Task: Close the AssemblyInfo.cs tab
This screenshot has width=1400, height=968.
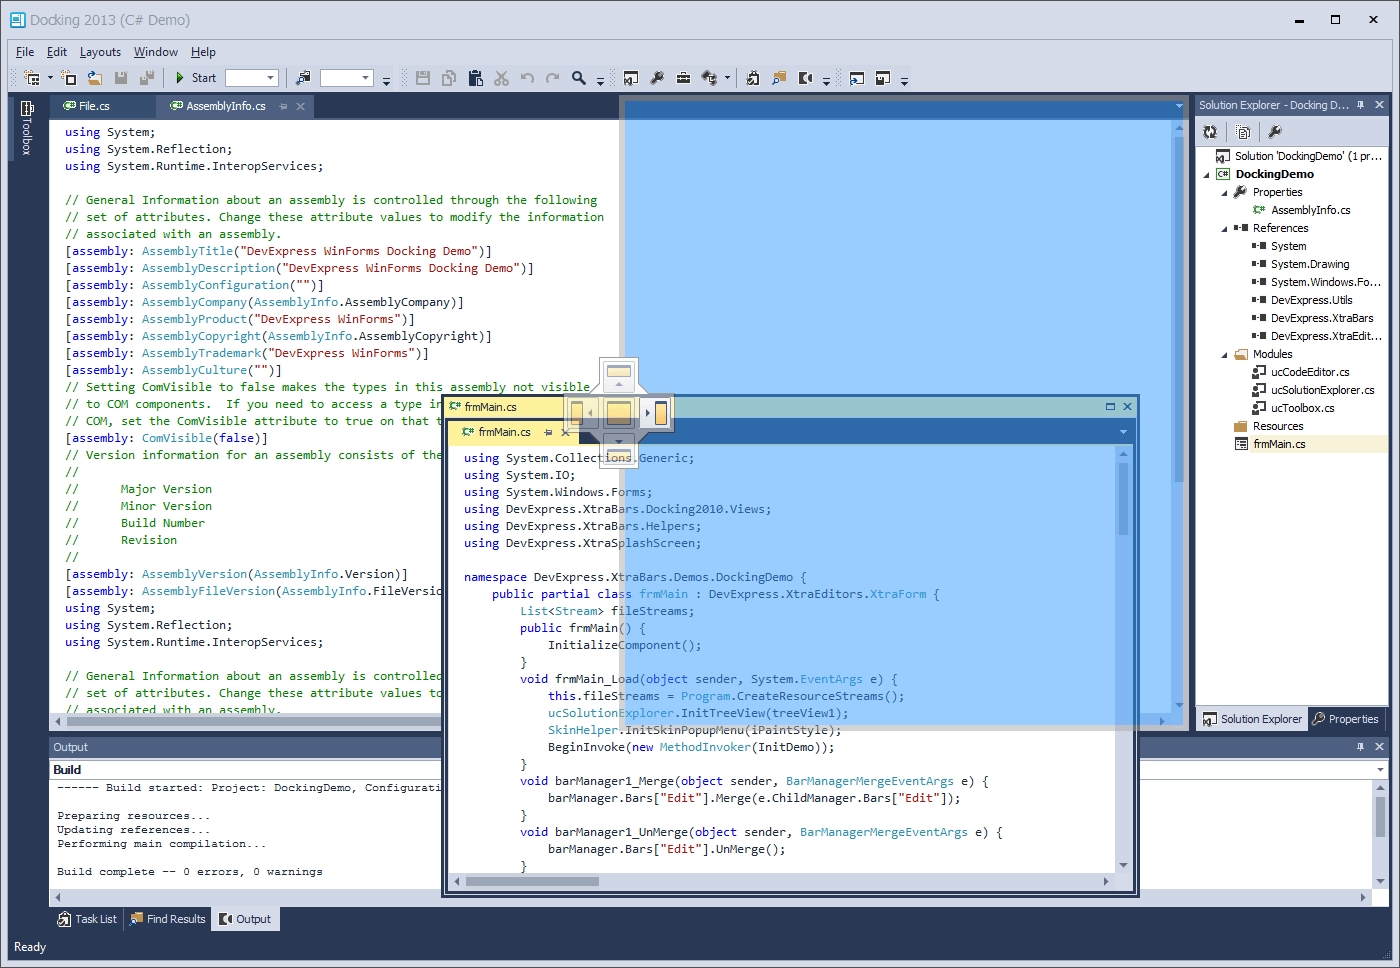Action: [300, 106]
